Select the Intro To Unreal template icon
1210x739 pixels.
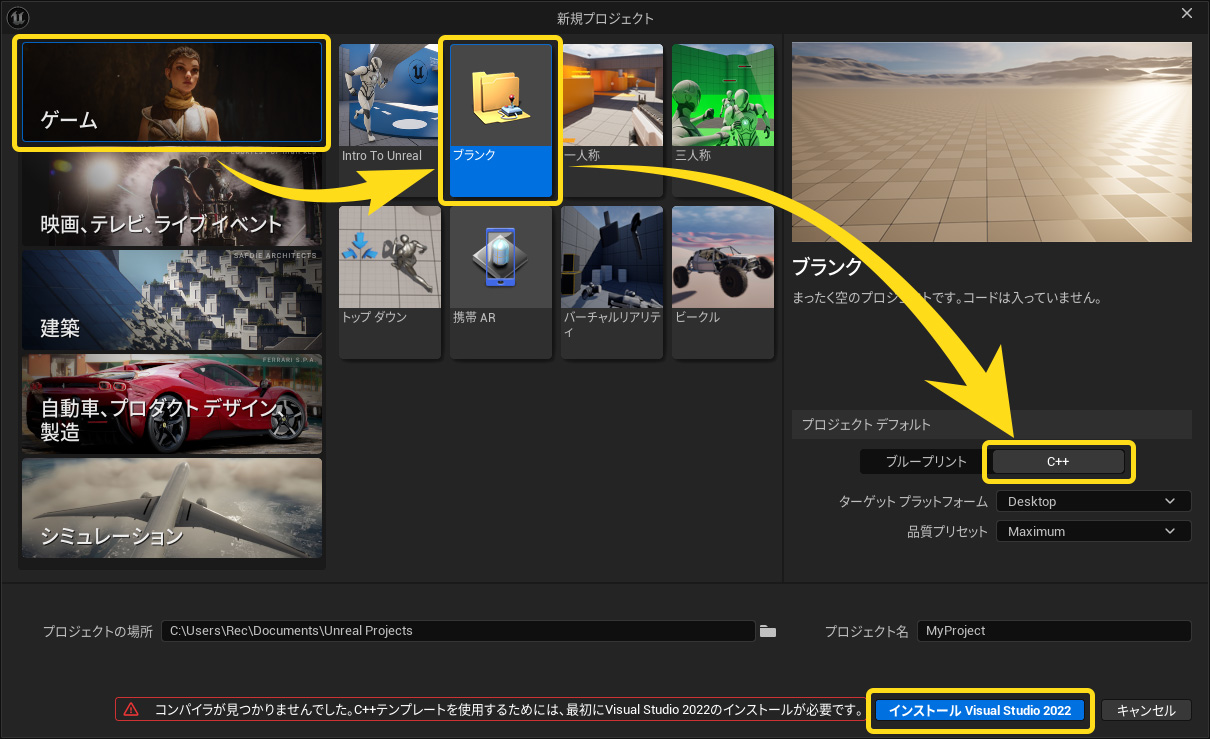pyautogui.click(x=389, y=95)
